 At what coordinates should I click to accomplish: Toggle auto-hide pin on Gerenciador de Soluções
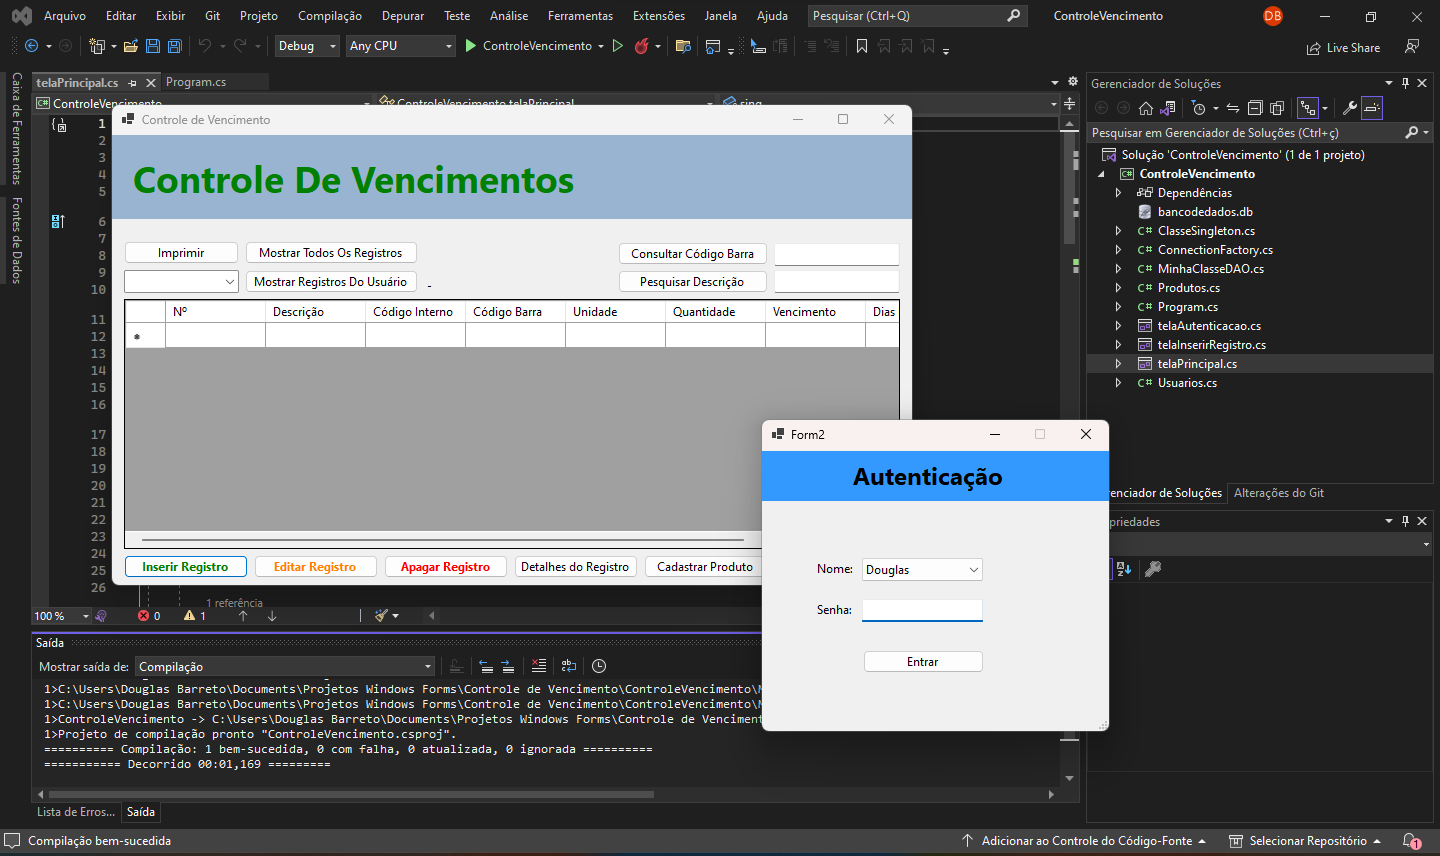pyautogui.click(x=1405, y=83)
